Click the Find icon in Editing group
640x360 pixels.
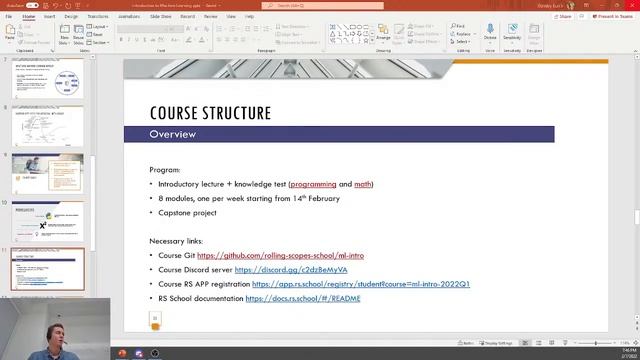coord(458,26)
